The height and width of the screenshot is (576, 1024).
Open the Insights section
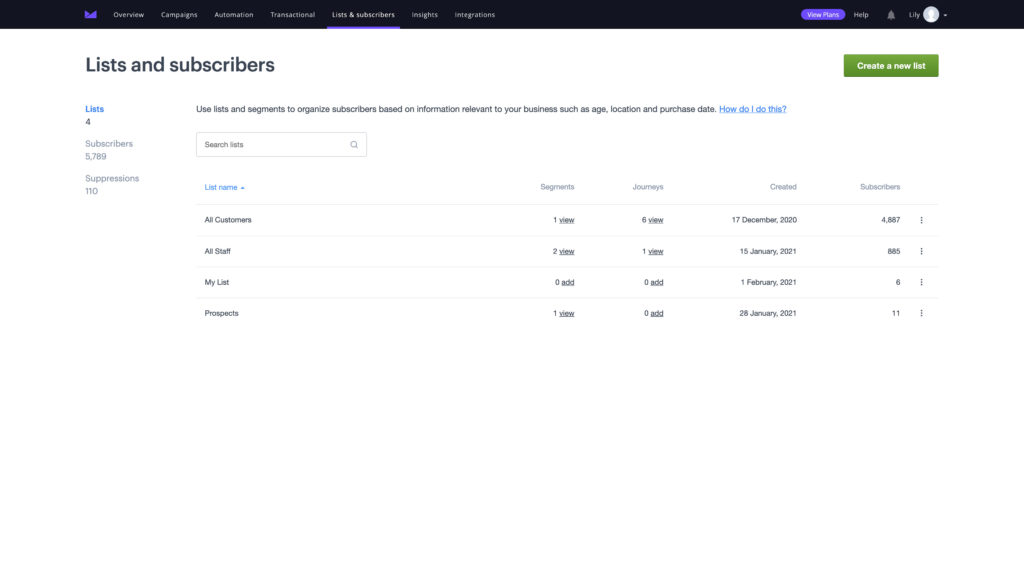(423, 14)
